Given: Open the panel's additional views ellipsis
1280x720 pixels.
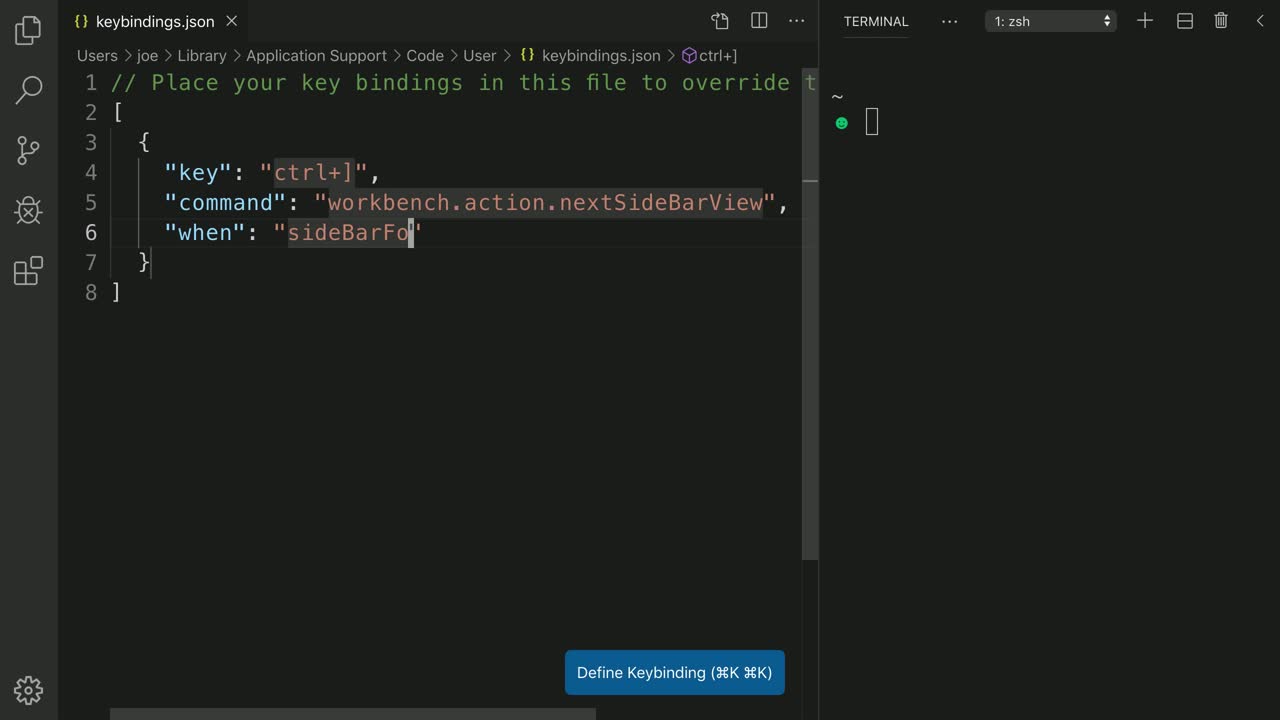Looking at the screenshot, I should click(x=949, y=21).
